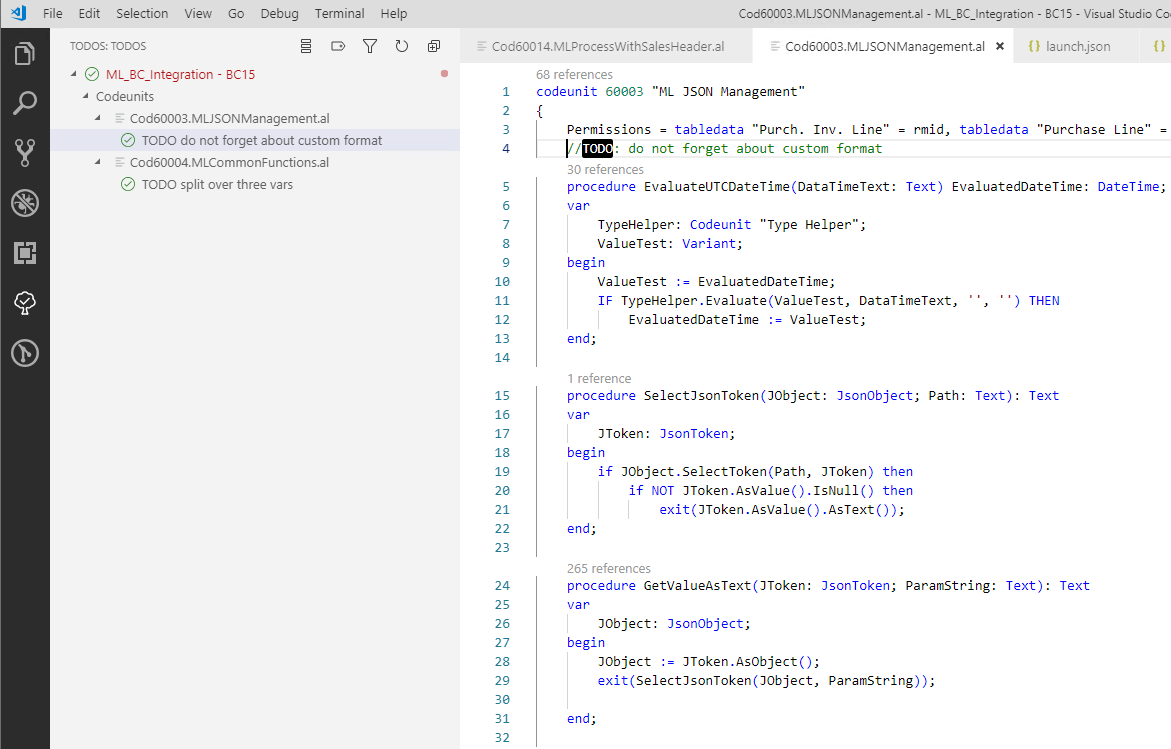Open the Source Control view
This screenshot has height=749, width=1171.
25,152
